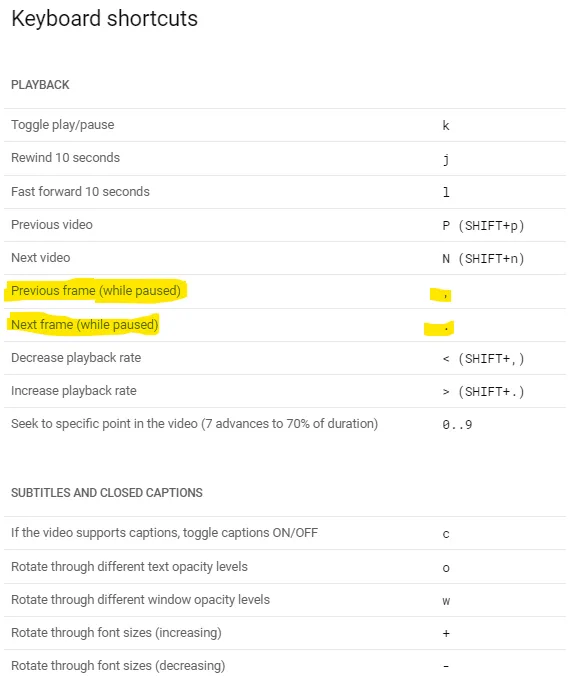Click the Toggle play/pause row label
The image size is (569, 683).
[x=63, y=125]
